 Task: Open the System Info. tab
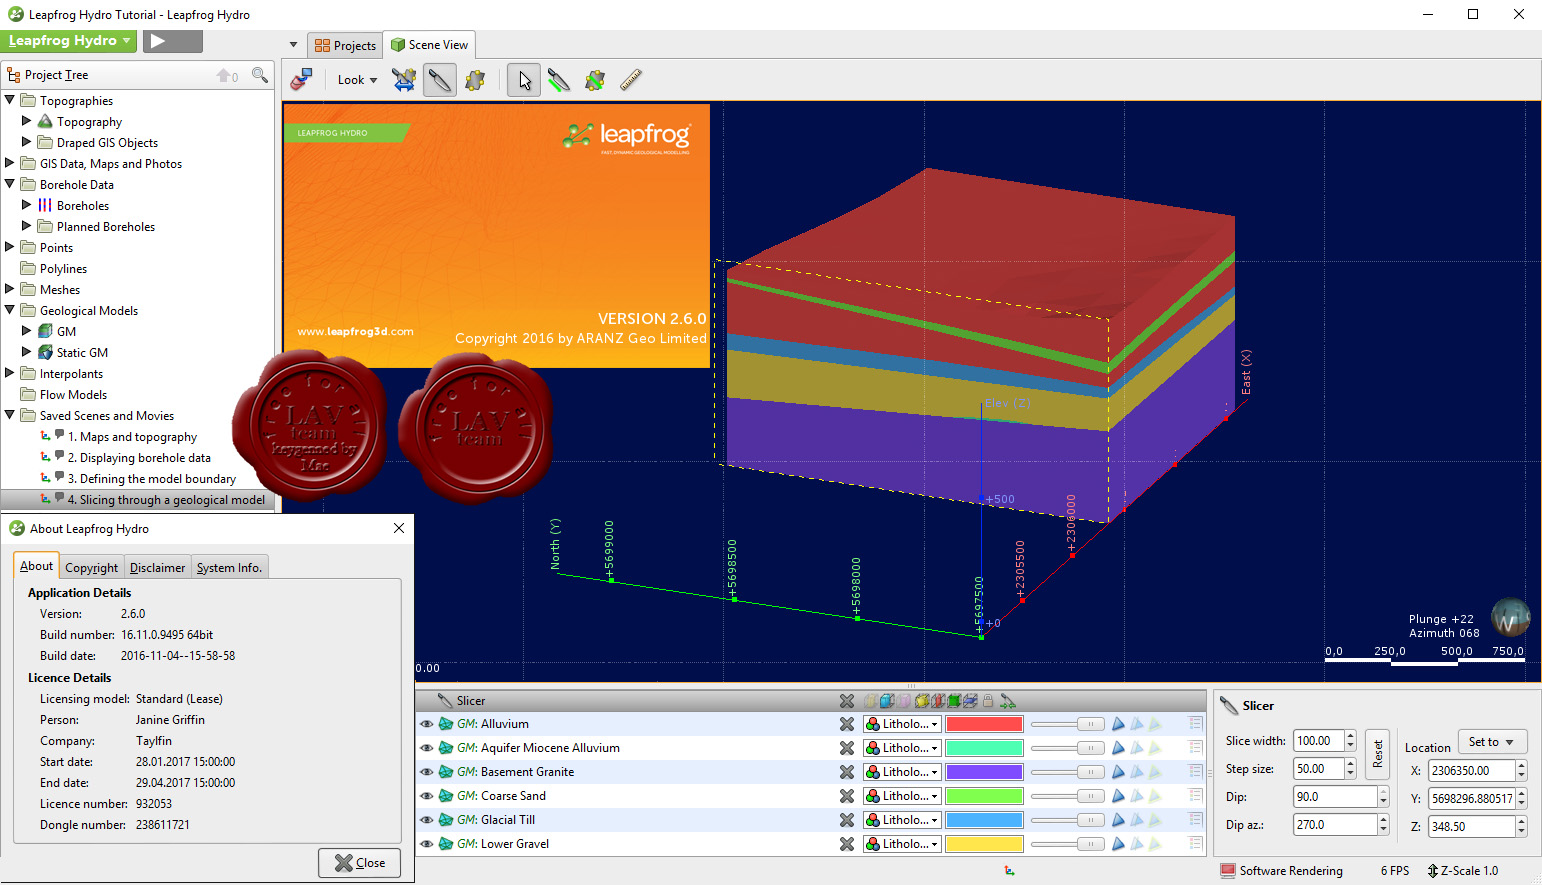pos(229,568)
